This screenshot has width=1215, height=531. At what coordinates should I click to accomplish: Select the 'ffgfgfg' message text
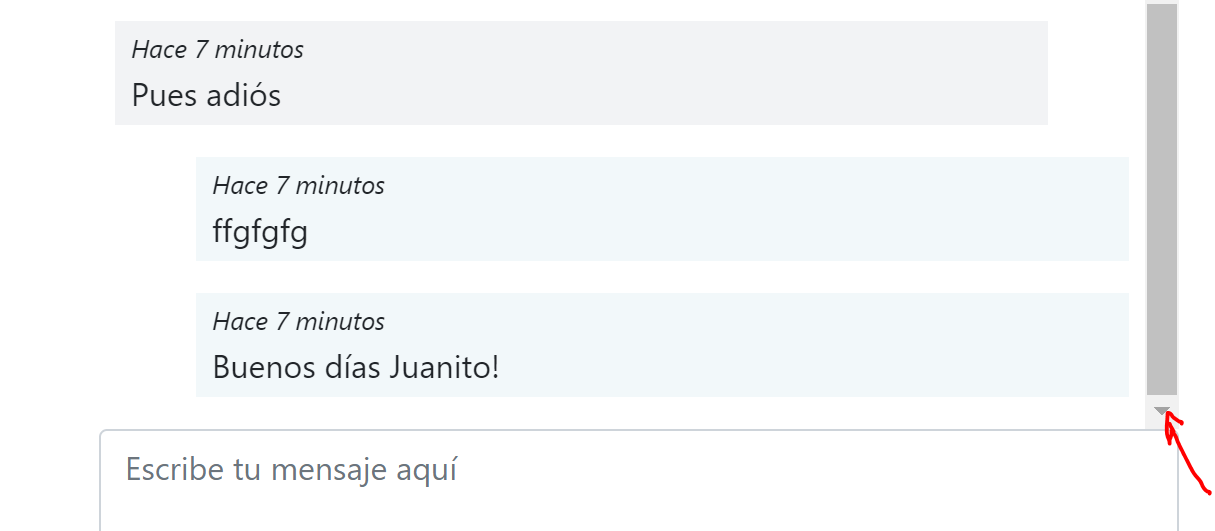pos(260,233)
